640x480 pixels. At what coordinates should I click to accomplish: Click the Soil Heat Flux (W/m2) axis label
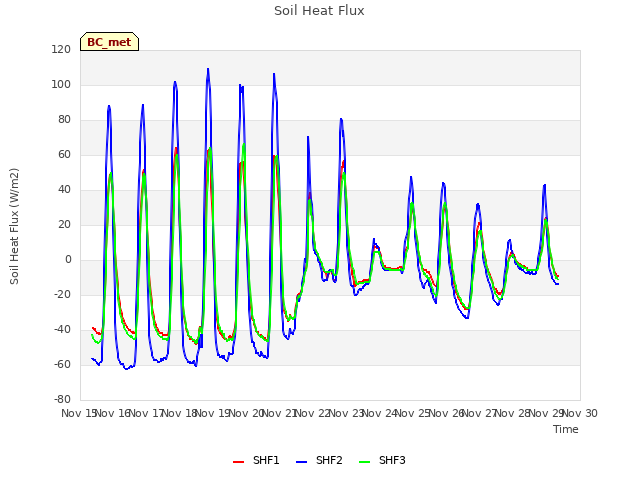click(15, 226)
